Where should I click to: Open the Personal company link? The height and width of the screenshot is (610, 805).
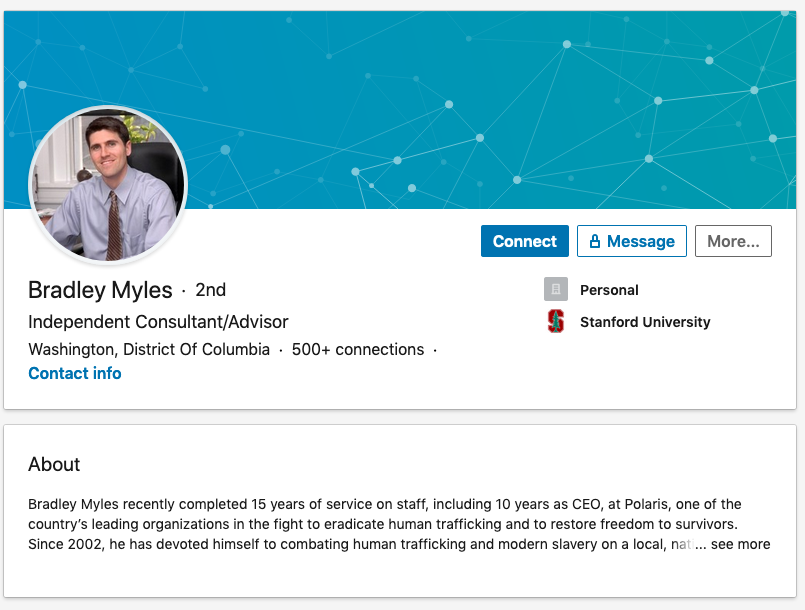pos(609,290)
